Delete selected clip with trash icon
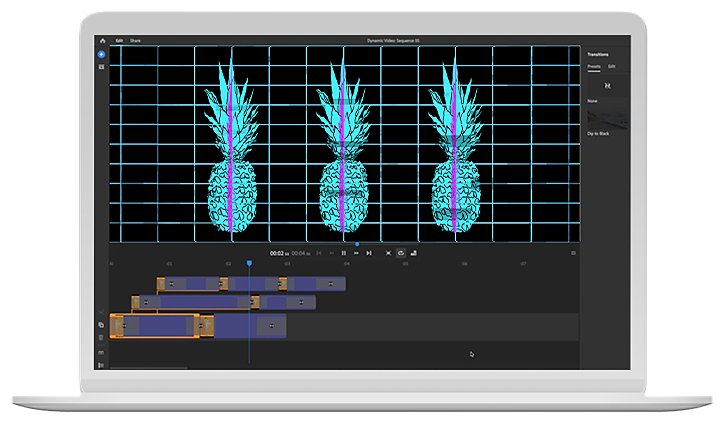The image size is (720, 425). pyautogui.click(x=101, y=338)
